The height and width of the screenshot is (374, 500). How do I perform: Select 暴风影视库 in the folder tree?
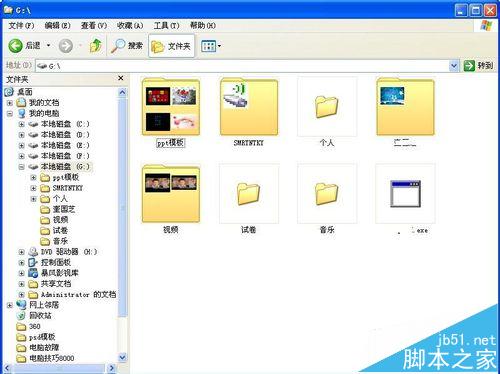(59, 273)
